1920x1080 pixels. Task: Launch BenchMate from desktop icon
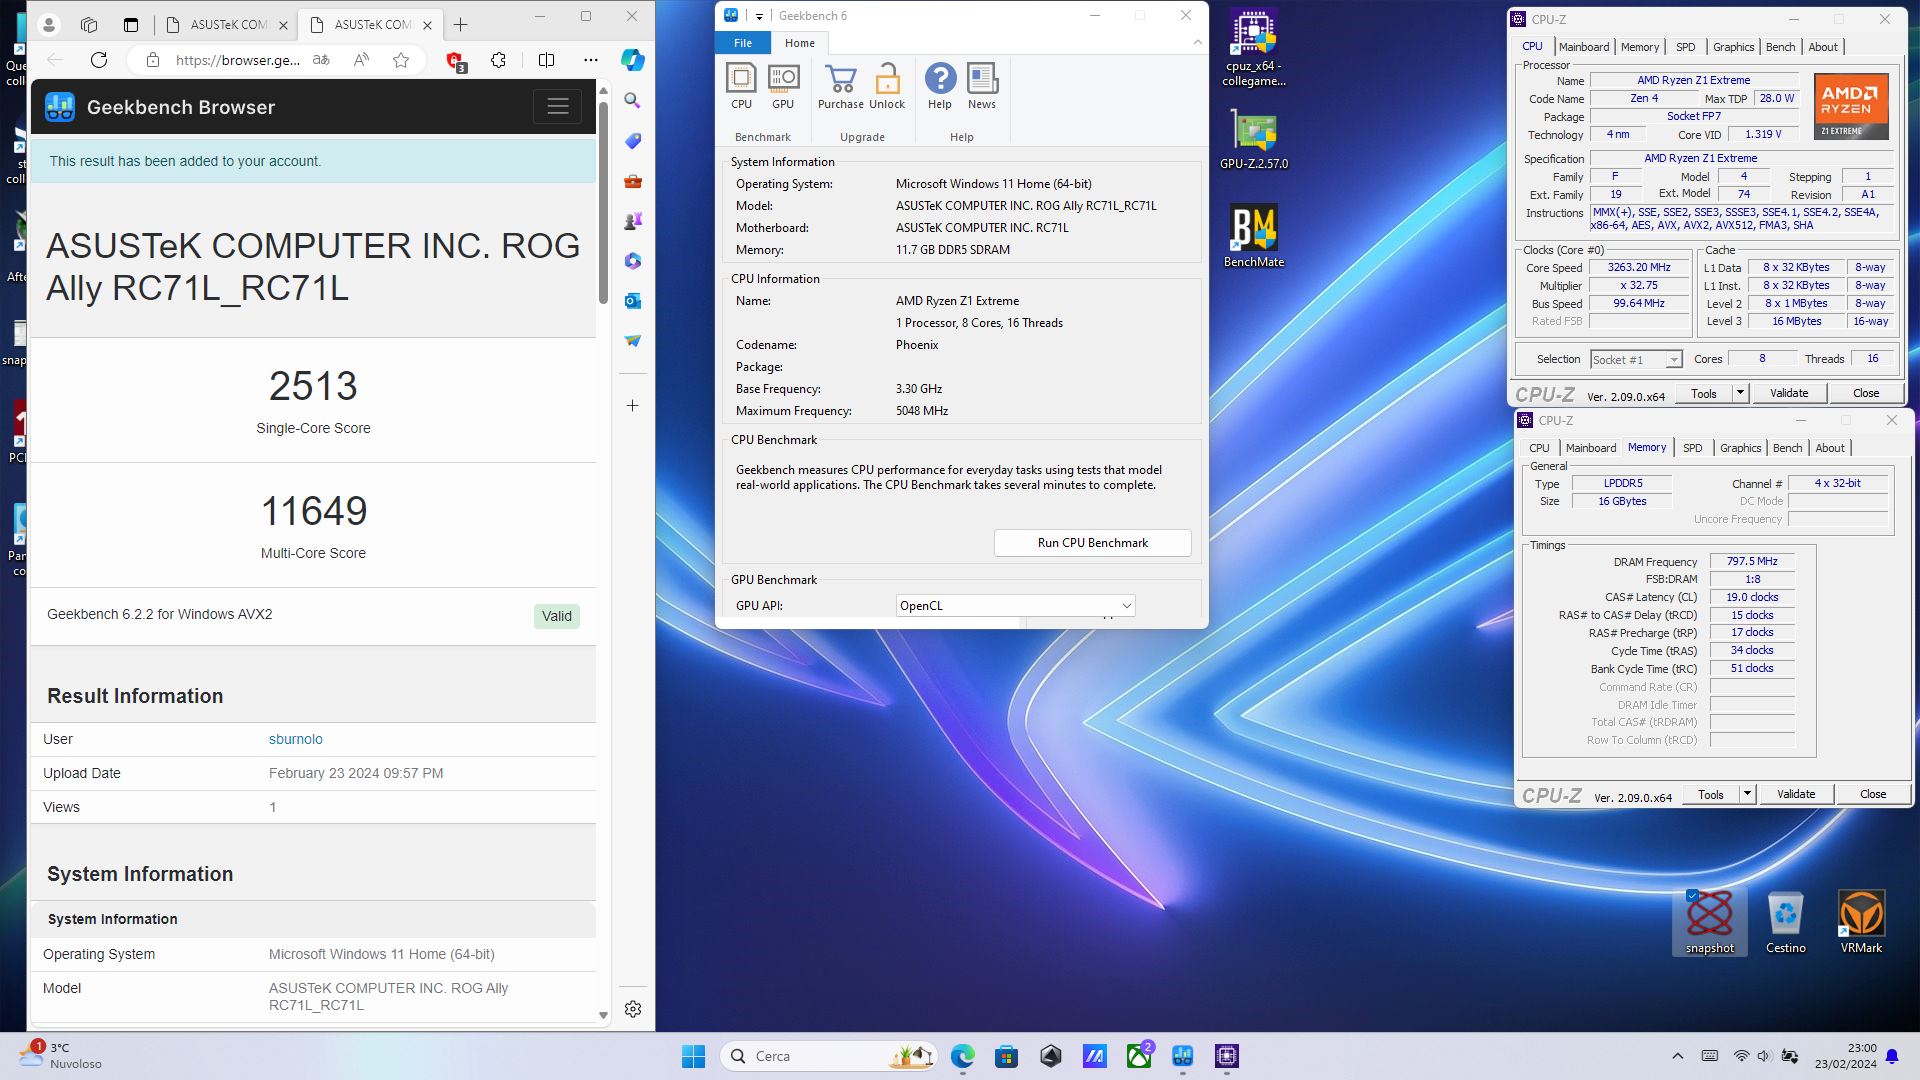(x=1254, y=237)
